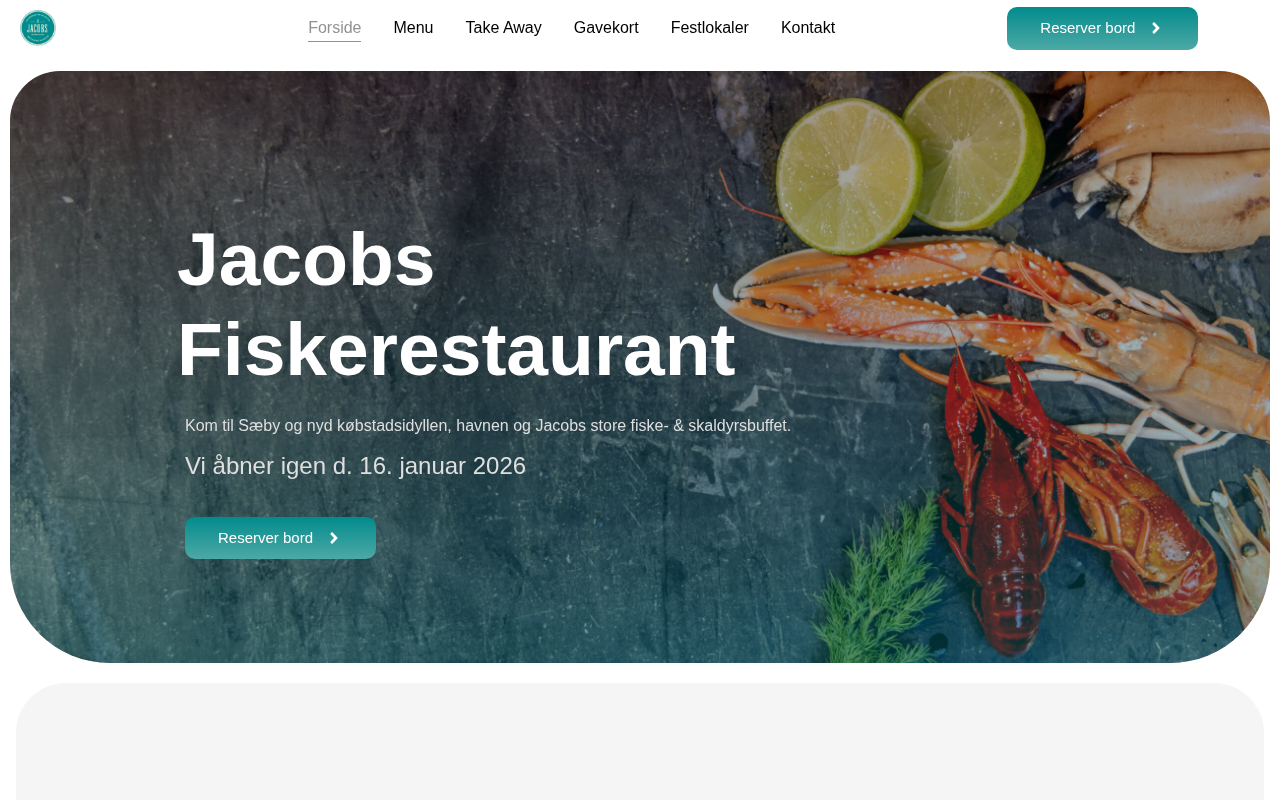Click the chevron arrow in hero Reserver bord

pos(334,538)
